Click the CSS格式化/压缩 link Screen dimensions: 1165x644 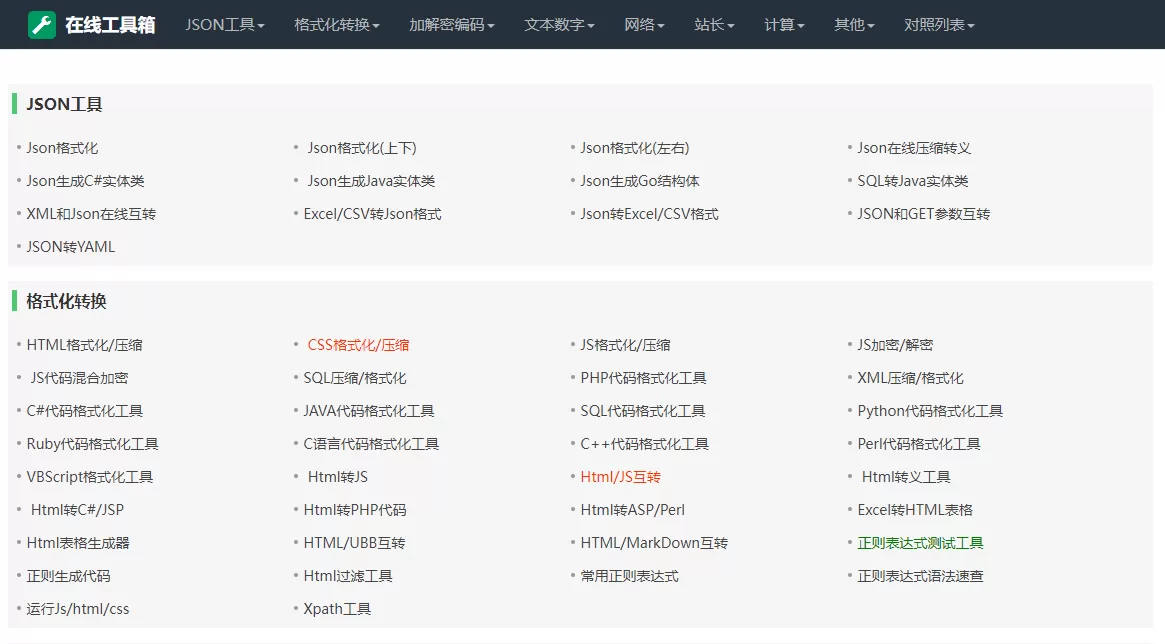(356, 344)
